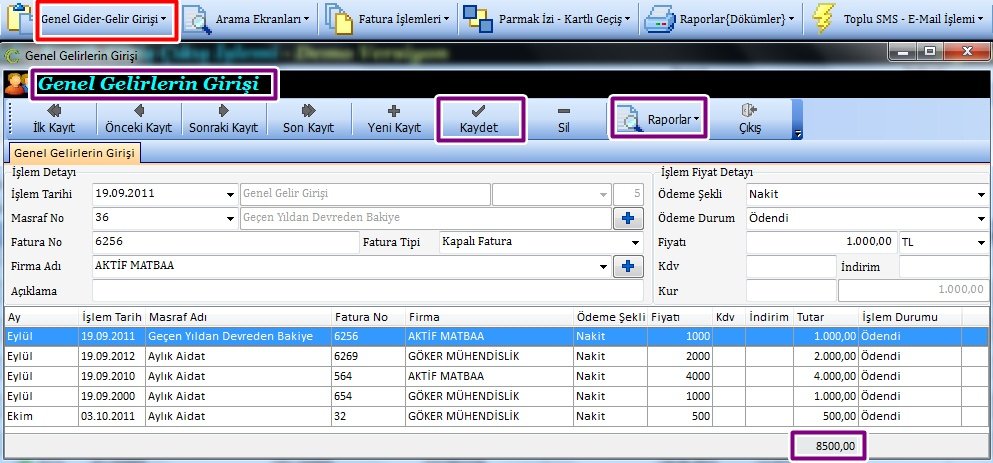
Task: Exit the form using Çıkış
Action: click(x=749, y=119)
